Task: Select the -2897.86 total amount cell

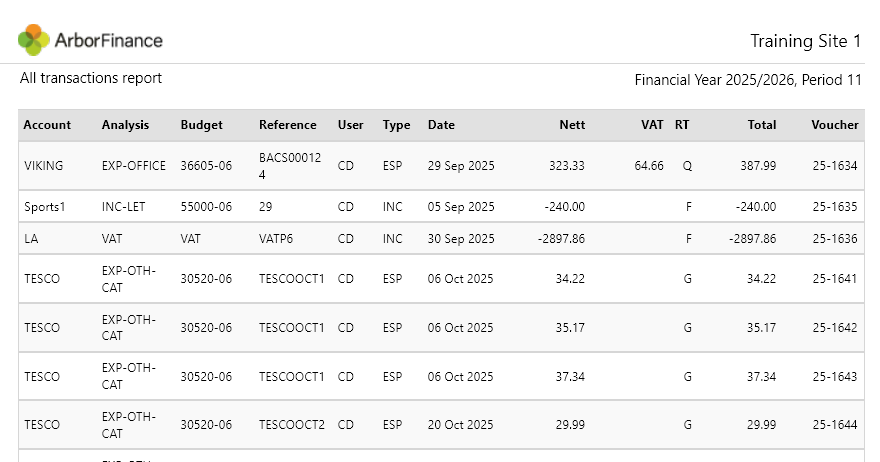Action: [x=752, y=239]
